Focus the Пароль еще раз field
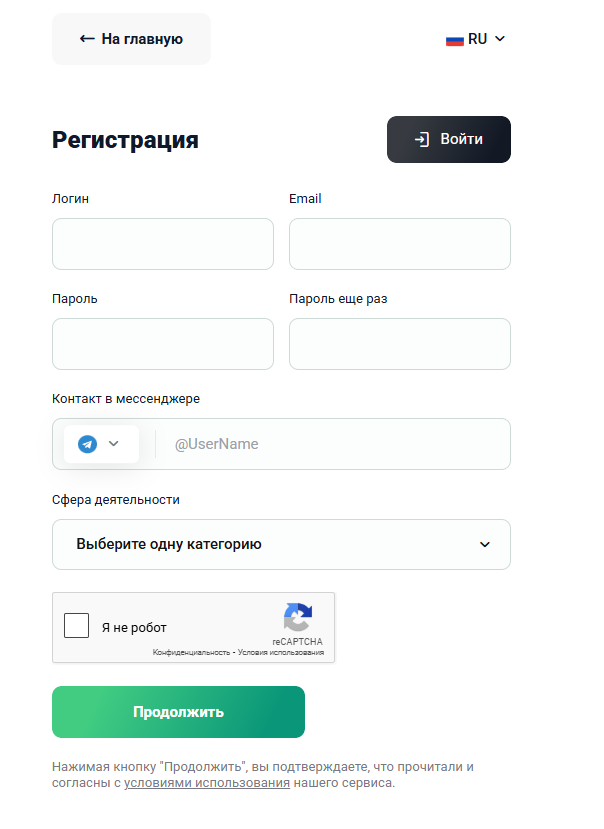Image resolution: width=604 pixels, height=829 pixels. tap(400, 344)
